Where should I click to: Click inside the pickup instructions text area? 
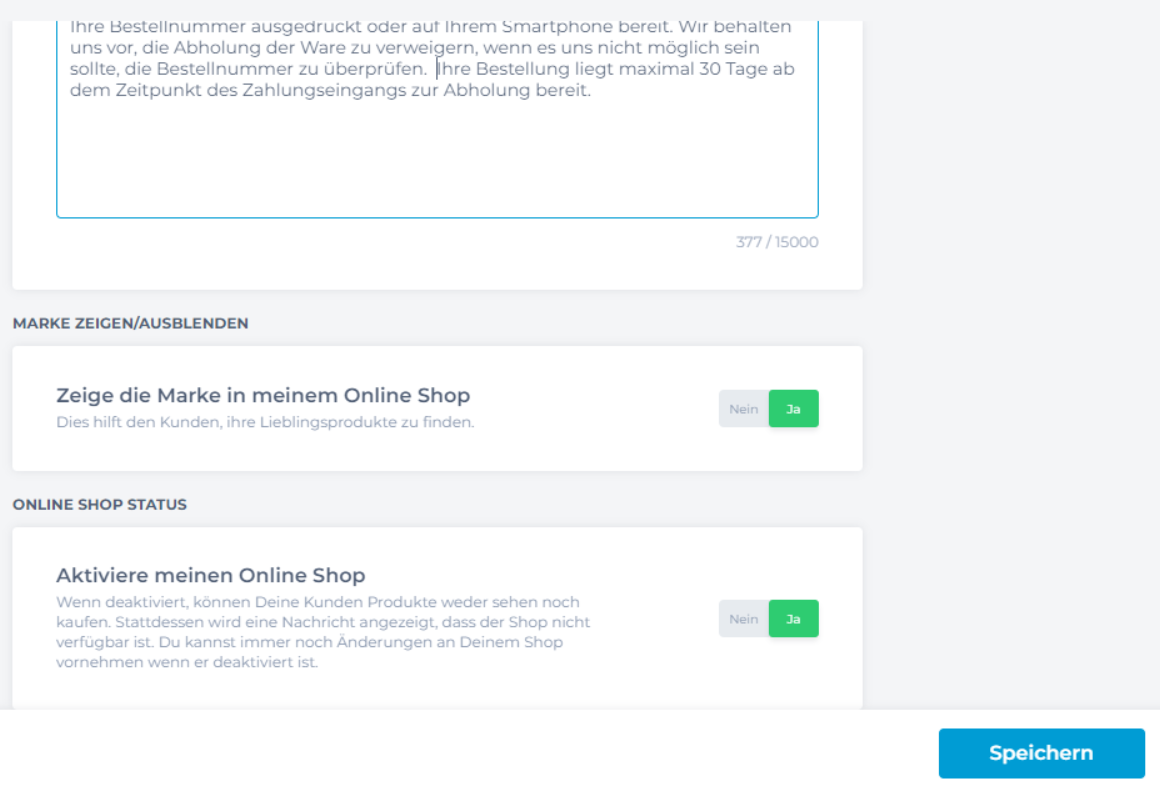click(x=437, y=118)
